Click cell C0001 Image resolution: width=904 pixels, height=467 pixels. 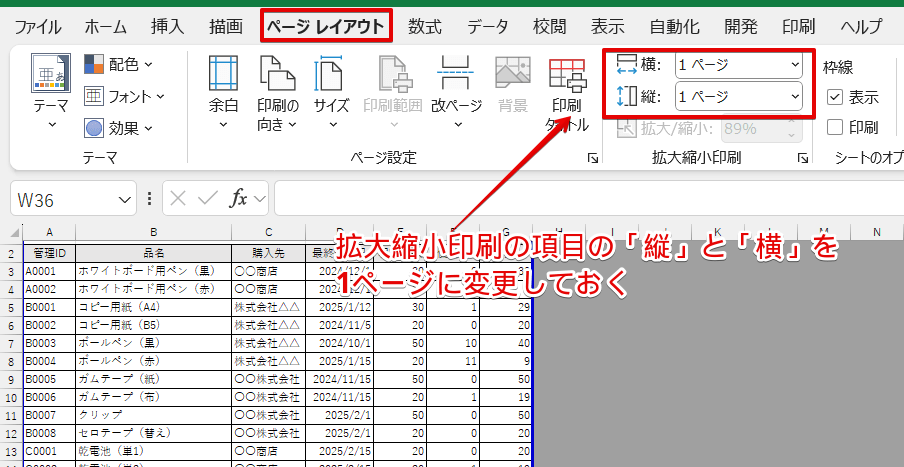click(50, 451)
